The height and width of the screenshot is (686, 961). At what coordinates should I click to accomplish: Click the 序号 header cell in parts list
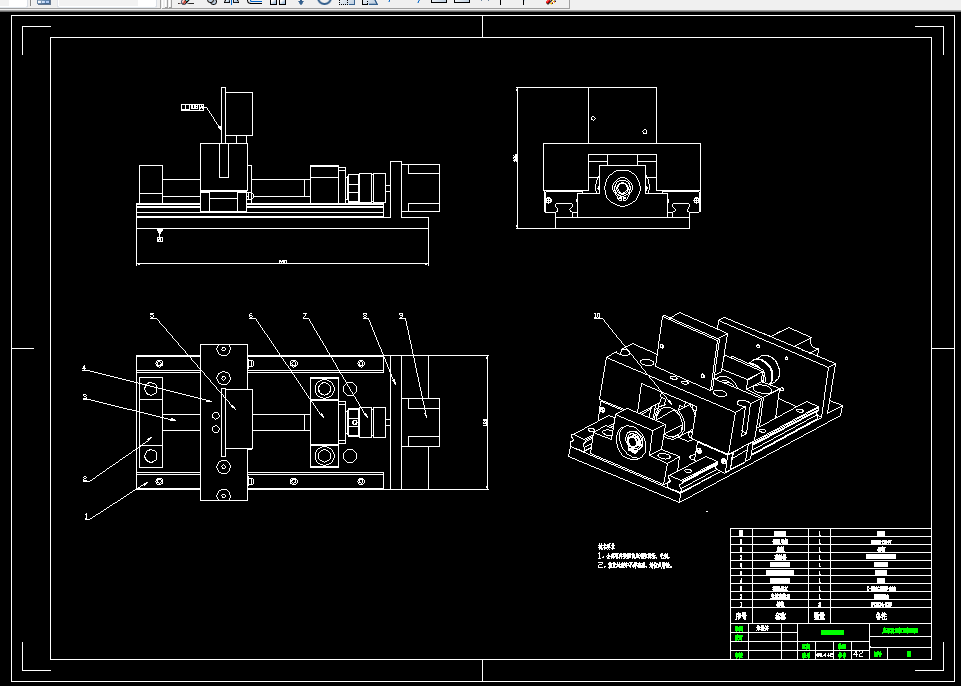740,616
